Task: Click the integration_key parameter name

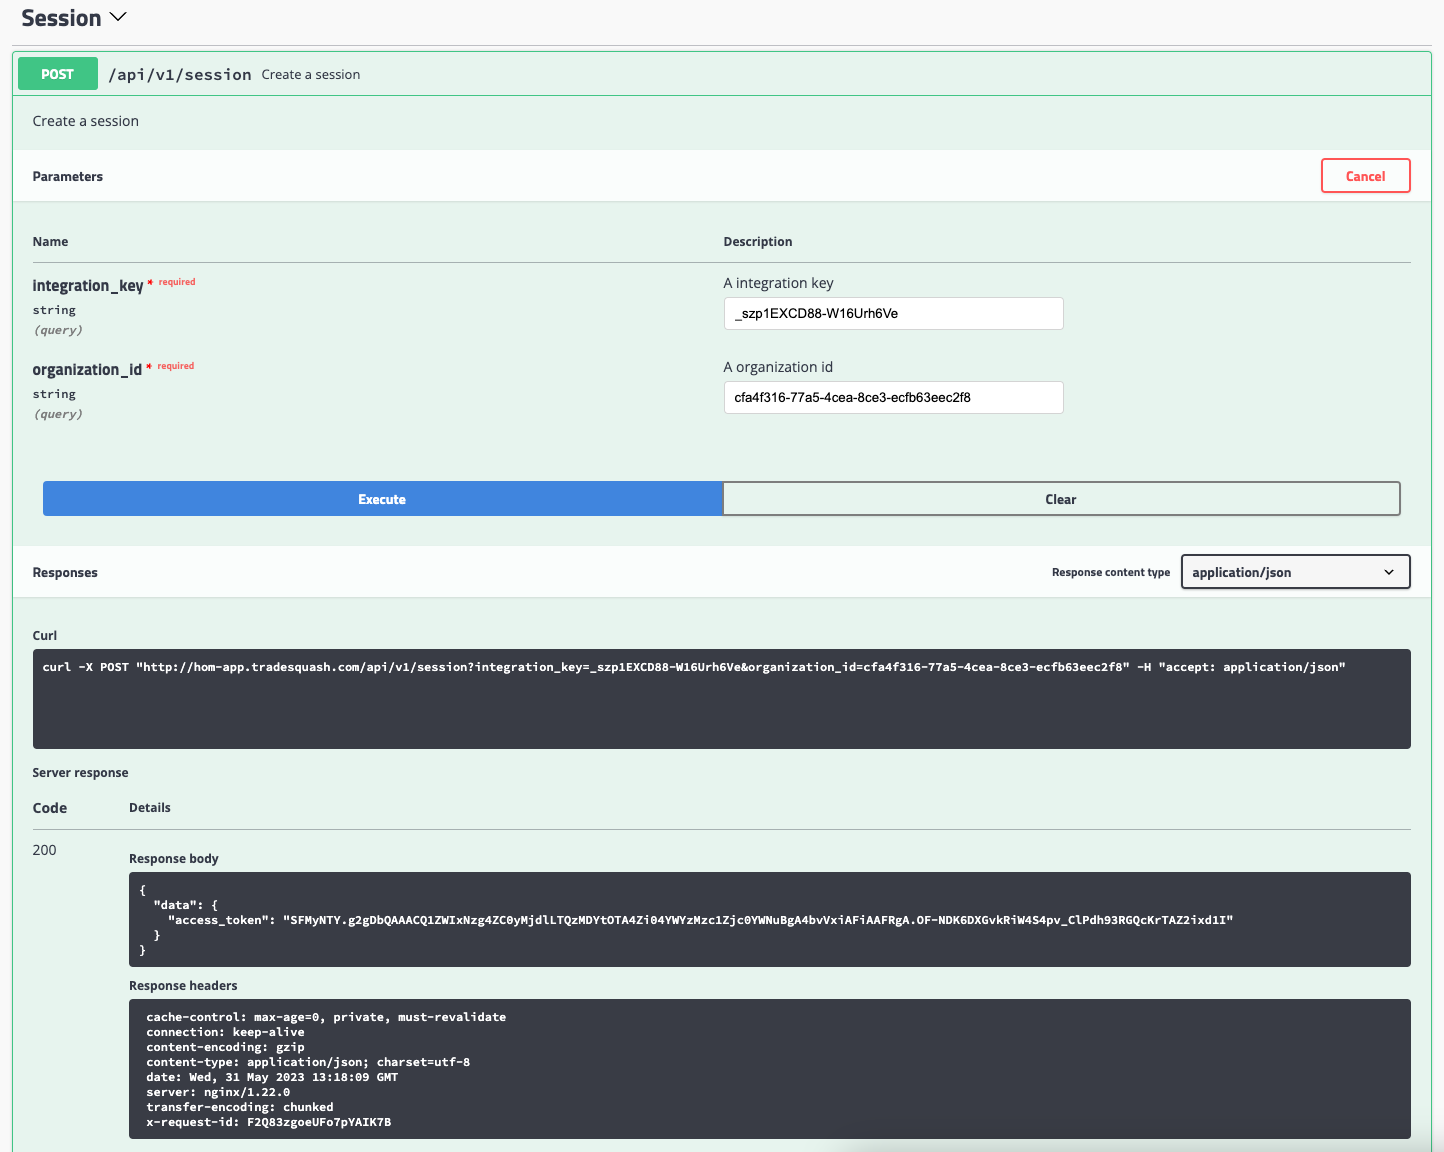Action: 88,286
